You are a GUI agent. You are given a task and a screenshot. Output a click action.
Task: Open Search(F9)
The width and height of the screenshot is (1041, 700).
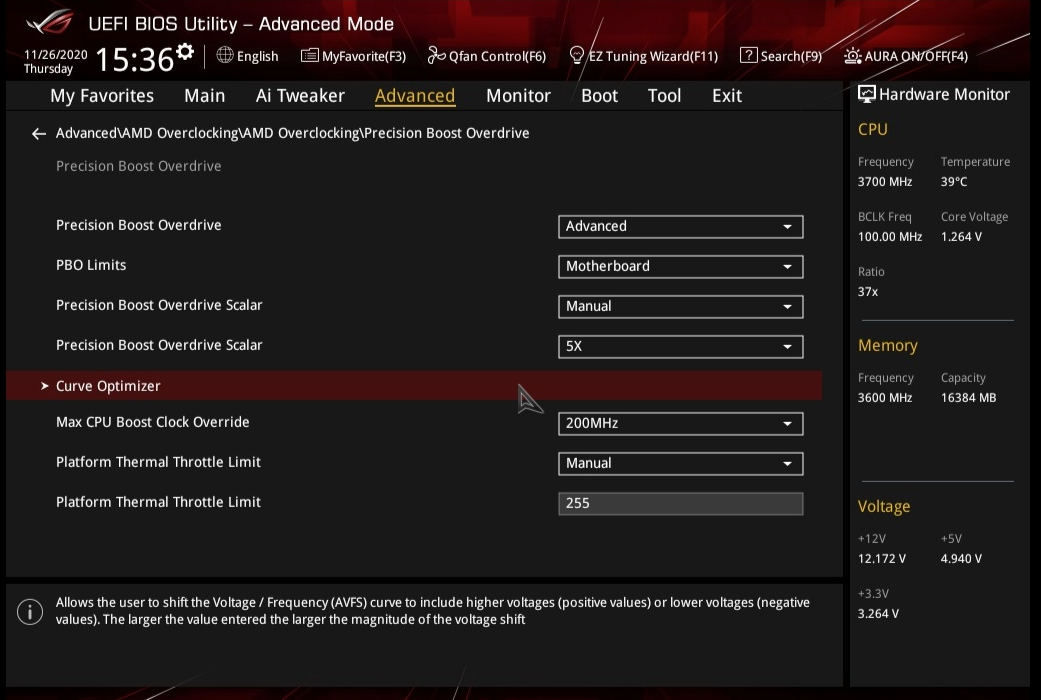pyautogui.click(x=781, y=56)
